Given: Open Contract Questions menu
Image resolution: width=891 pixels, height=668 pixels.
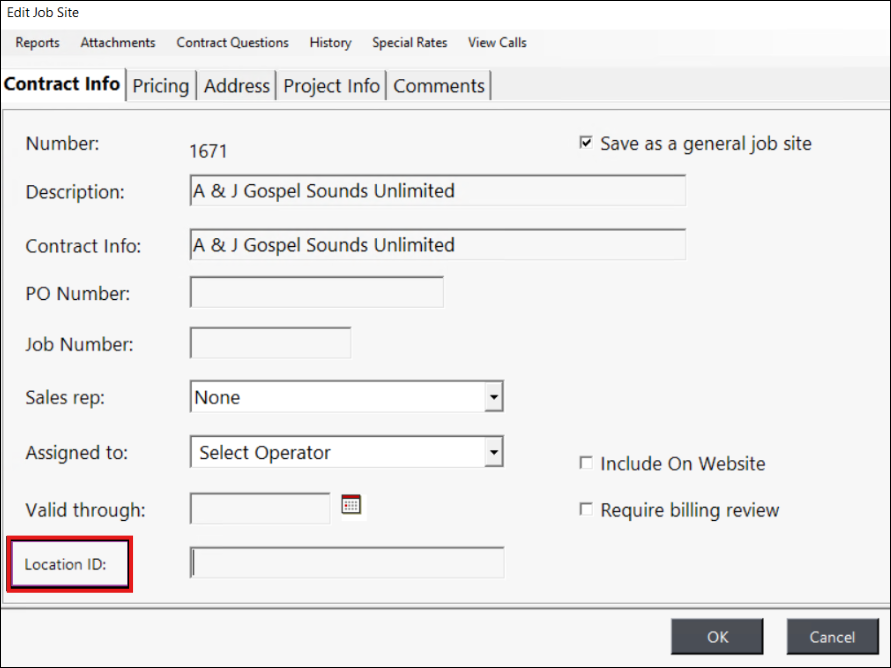Looking at the screenshot, I should 232,43.
